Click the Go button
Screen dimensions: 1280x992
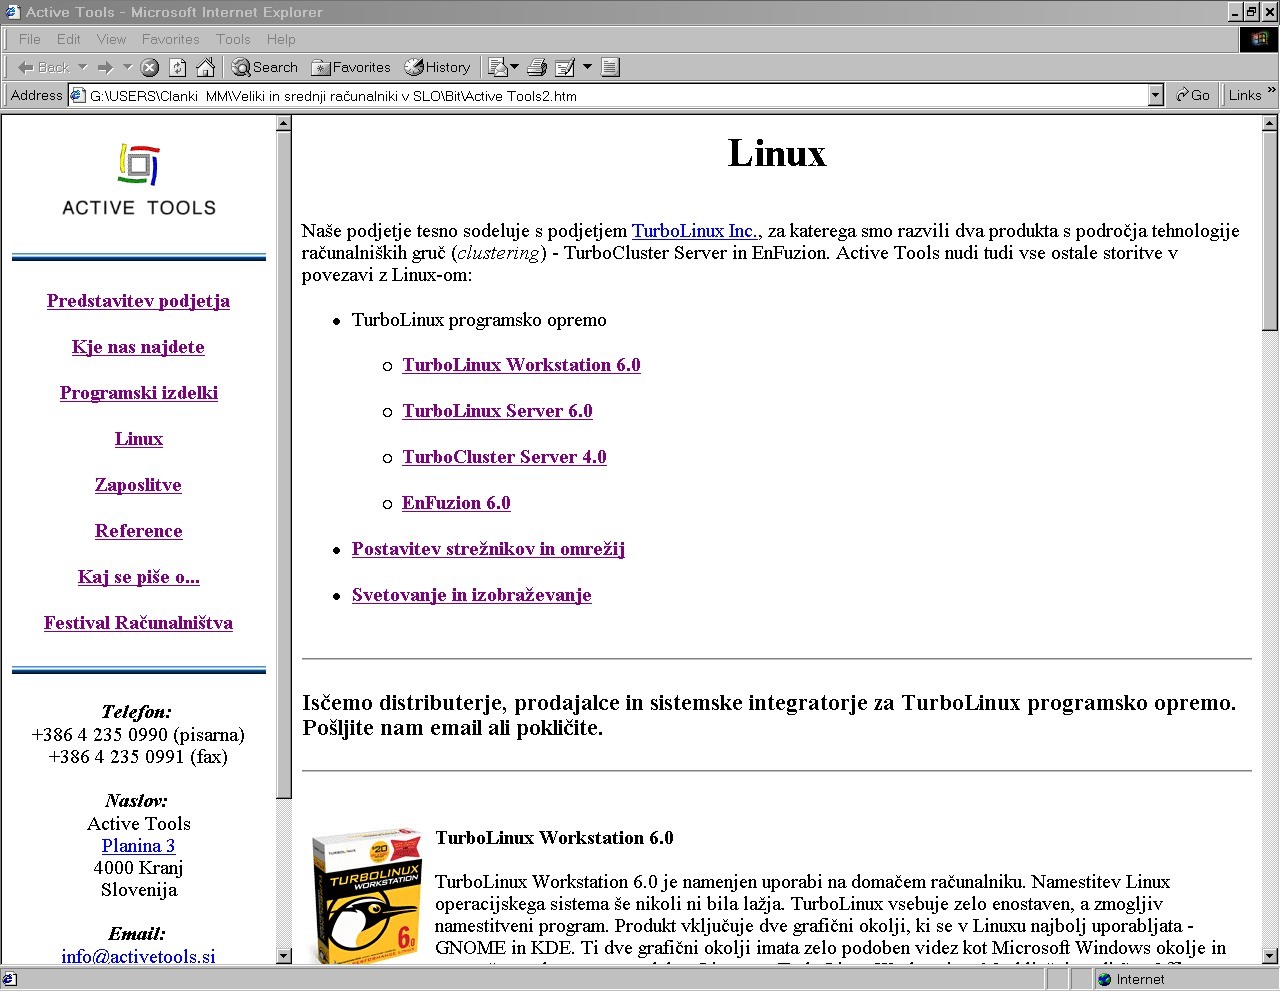[x=1193, y=95]
